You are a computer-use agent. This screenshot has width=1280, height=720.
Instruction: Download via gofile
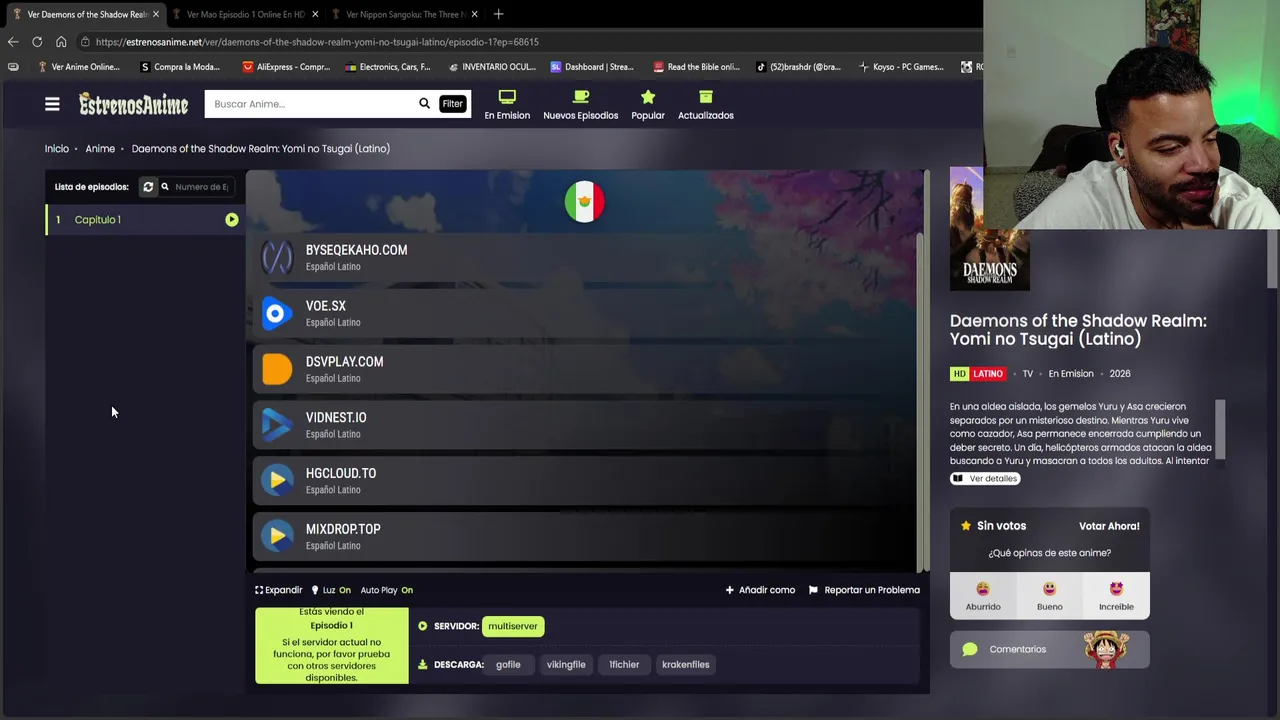508,664
